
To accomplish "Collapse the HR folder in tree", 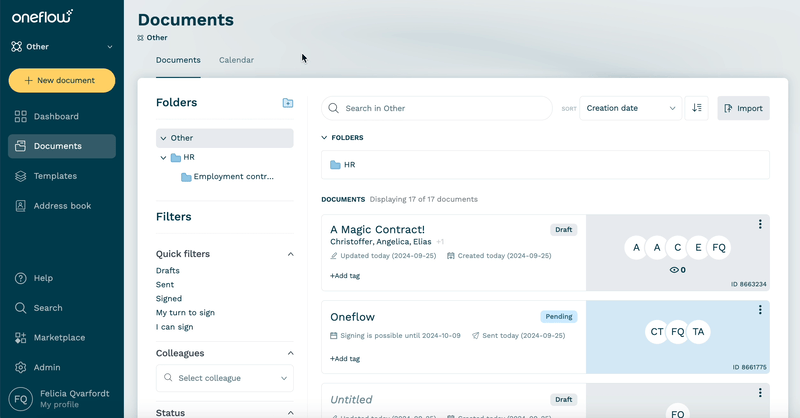I will 163,158.
